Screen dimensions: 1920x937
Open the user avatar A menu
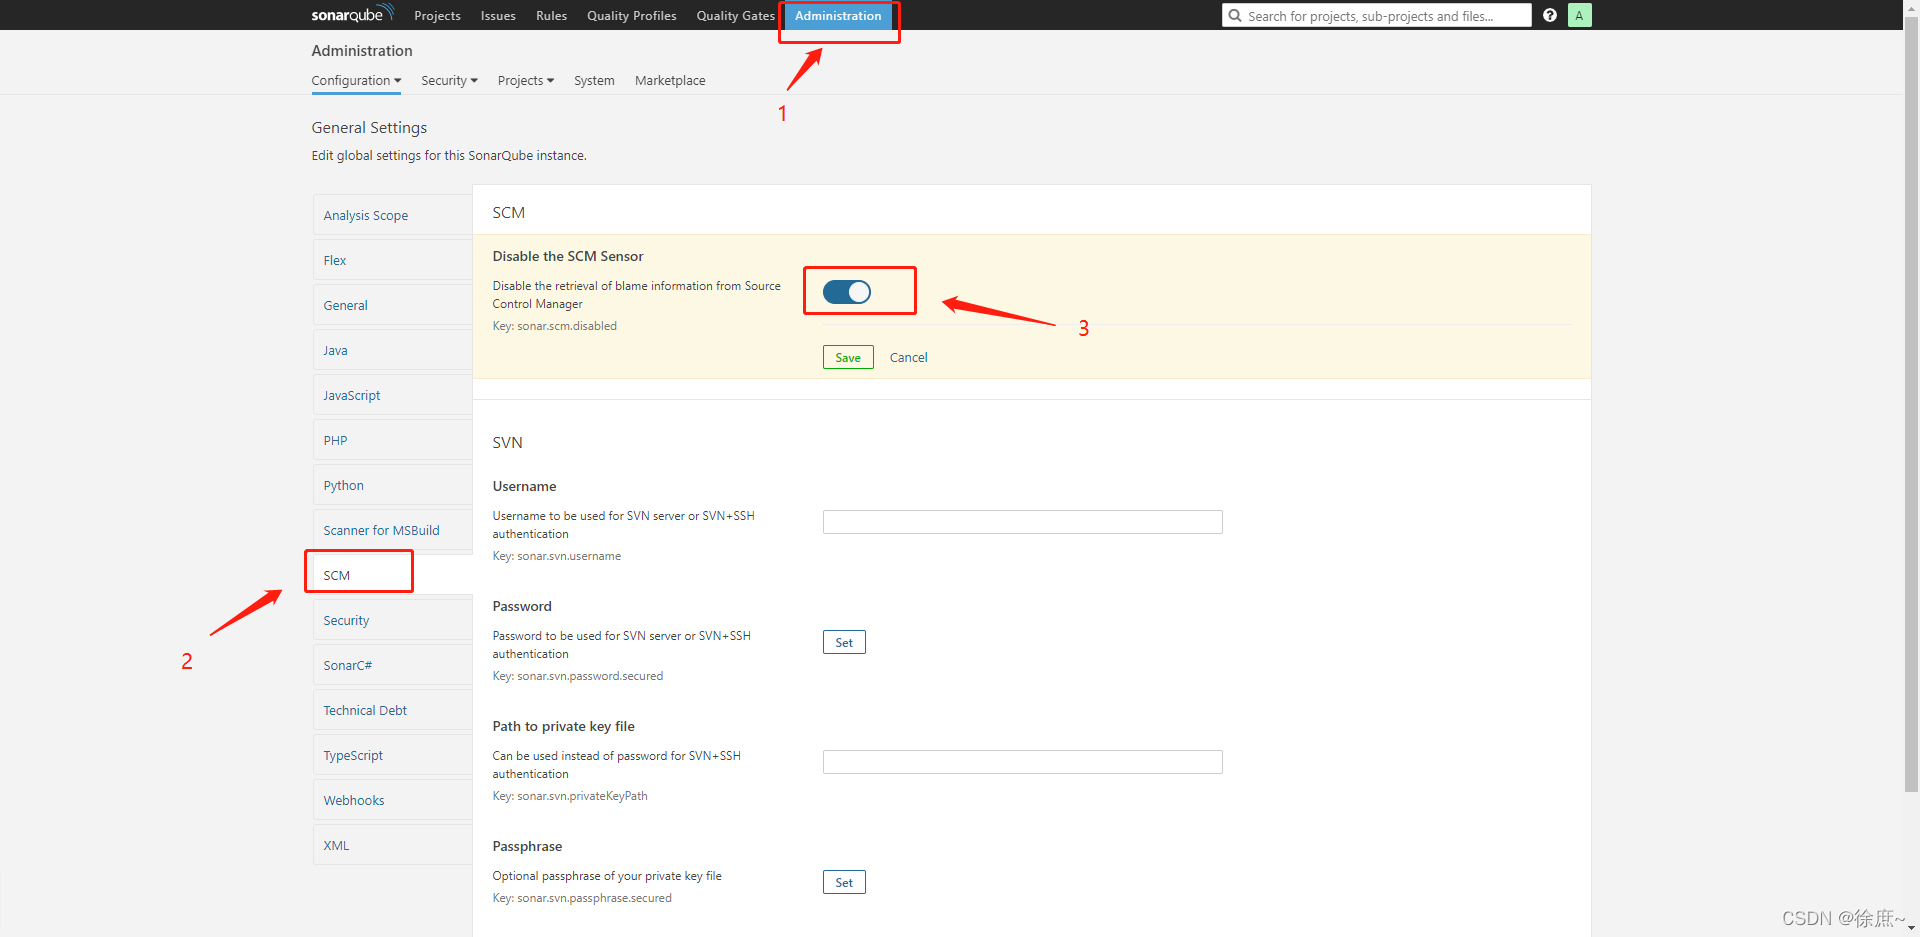click(x=1580, y=15)
